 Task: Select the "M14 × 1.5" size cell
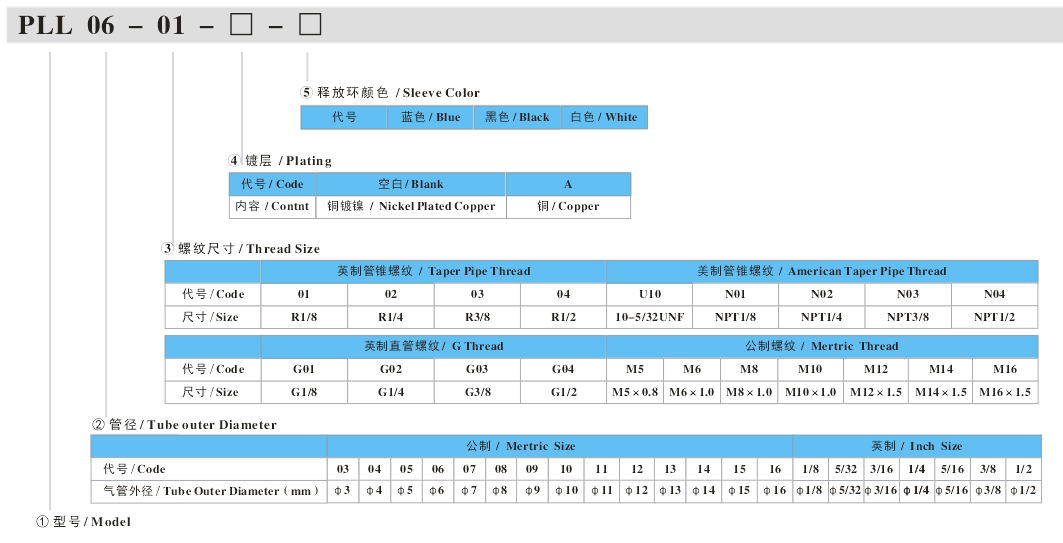(941, 393)
